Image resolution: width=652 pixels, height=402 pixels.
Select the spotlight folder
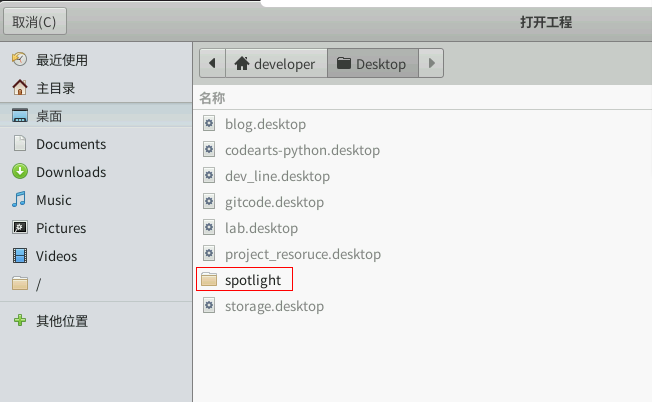click(252, 280)
